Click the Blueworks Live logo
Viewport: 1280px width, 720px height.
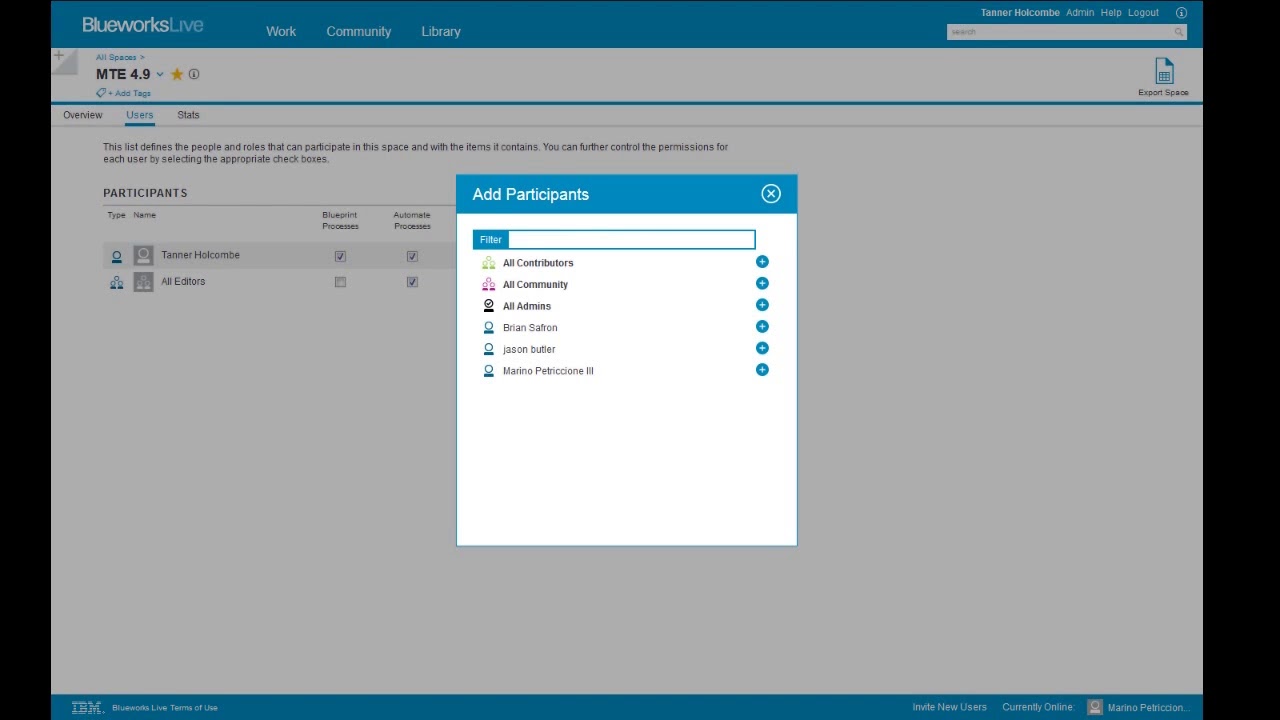tap(143, 25)
